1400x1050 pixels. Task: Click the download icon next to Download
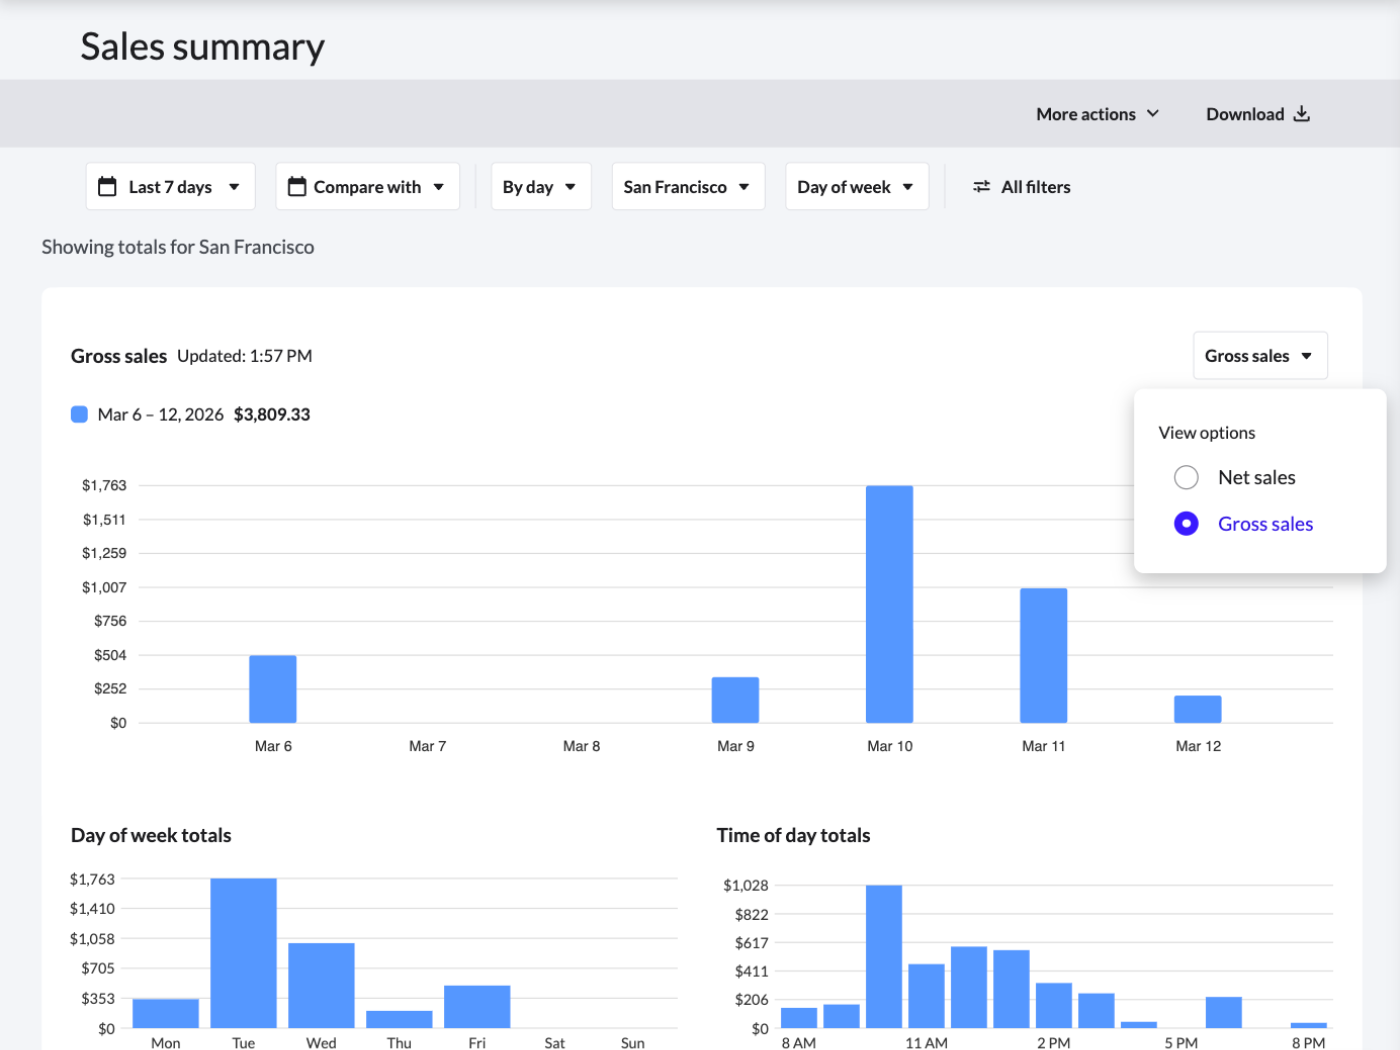[x=1301, y=113]
